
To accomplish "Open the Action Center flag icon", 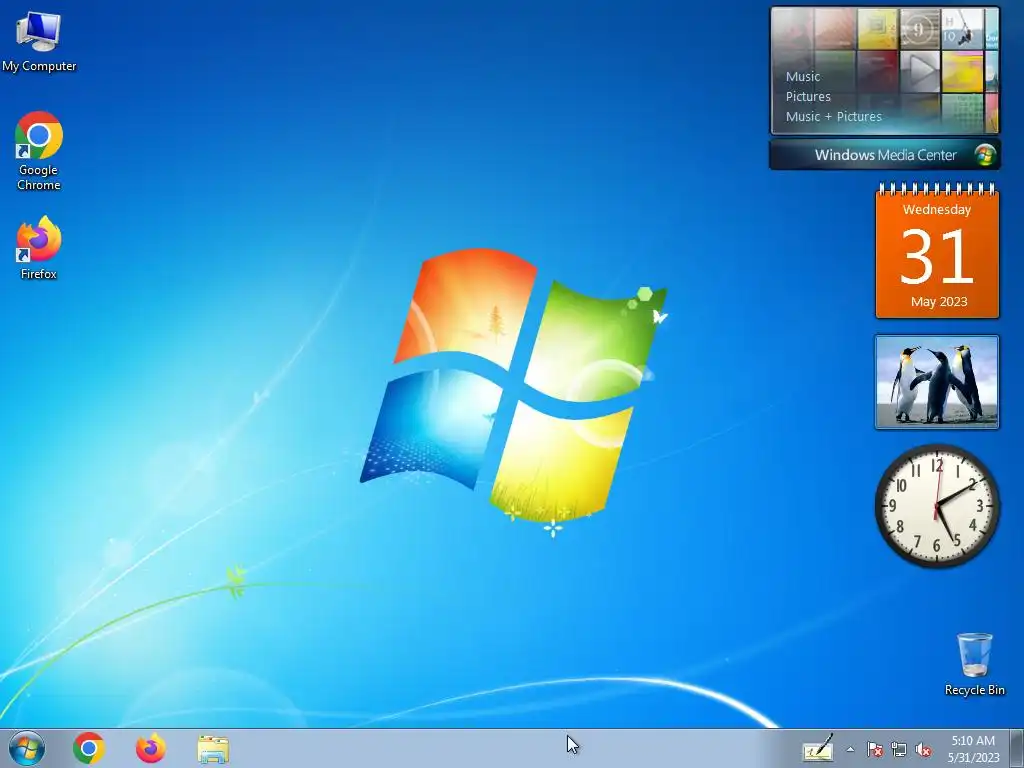I will [874, 749].
